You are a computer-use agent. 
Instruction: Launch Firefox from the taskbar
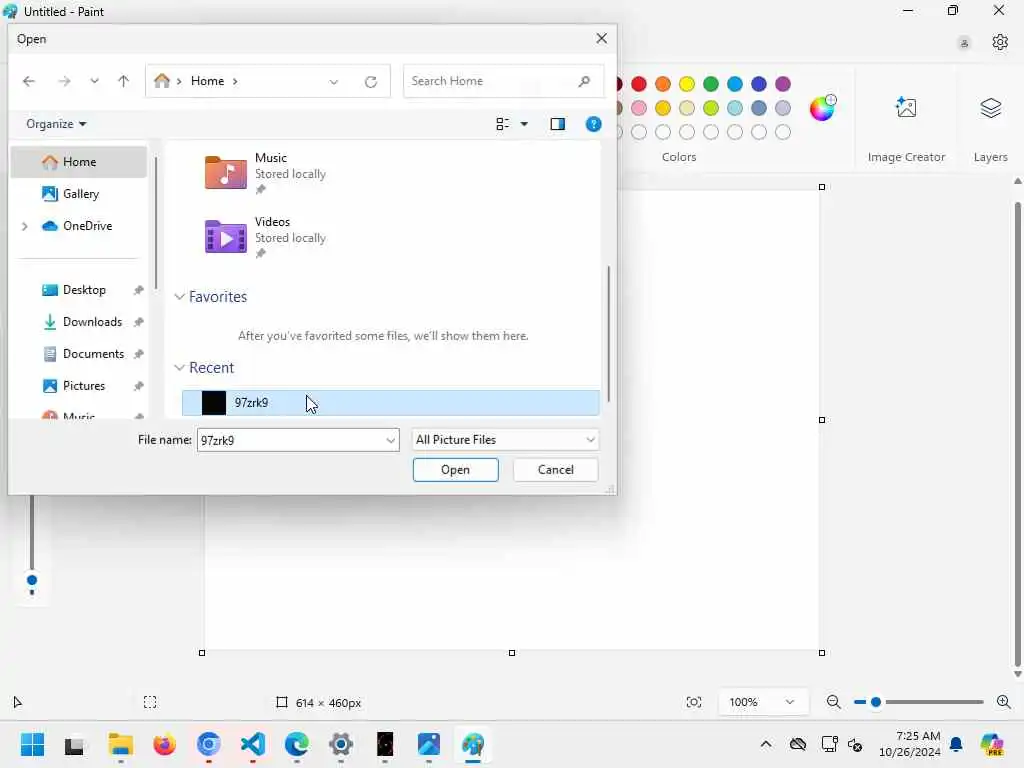(165, 744)
